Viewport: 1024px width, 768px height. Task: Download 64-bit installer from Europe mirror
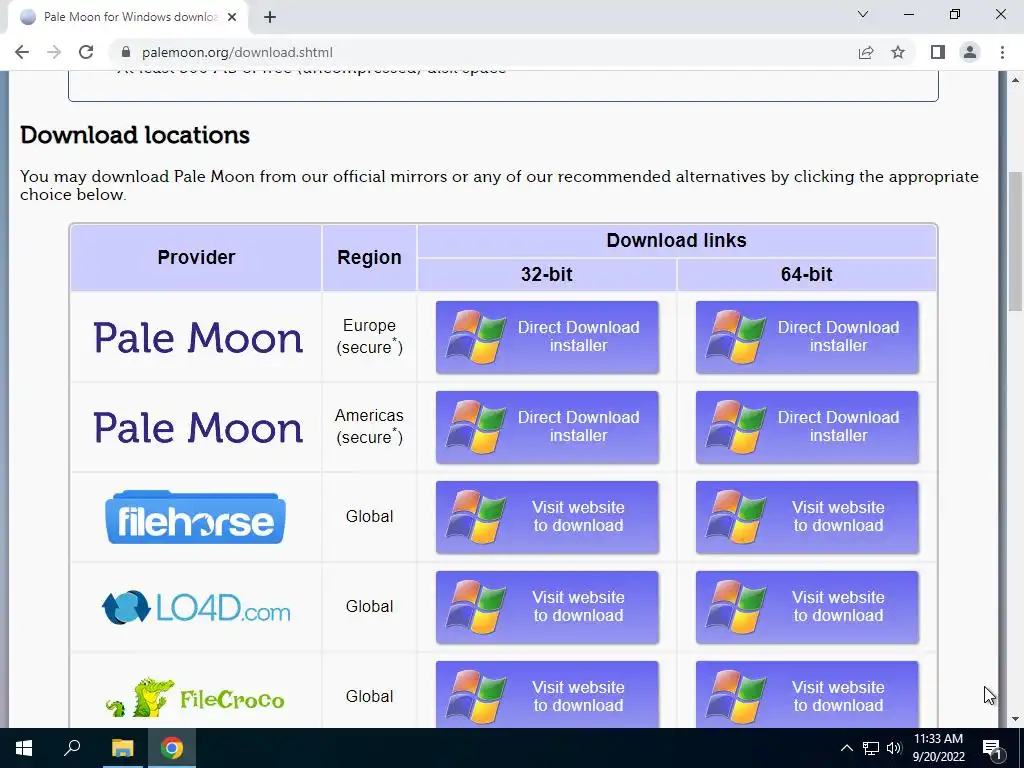[x=807, y=337]
